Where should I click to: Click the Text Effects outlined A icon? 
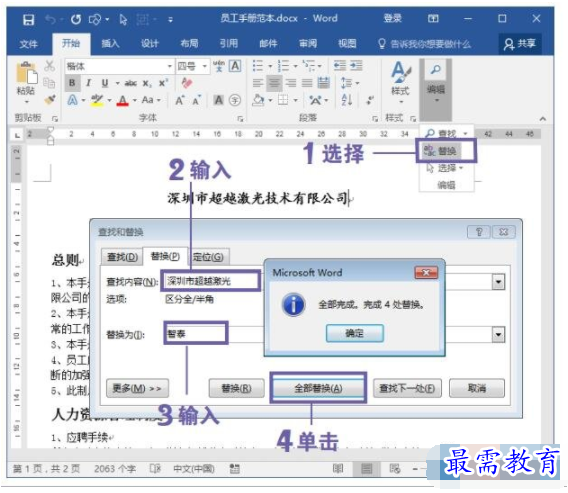(72, 100)
